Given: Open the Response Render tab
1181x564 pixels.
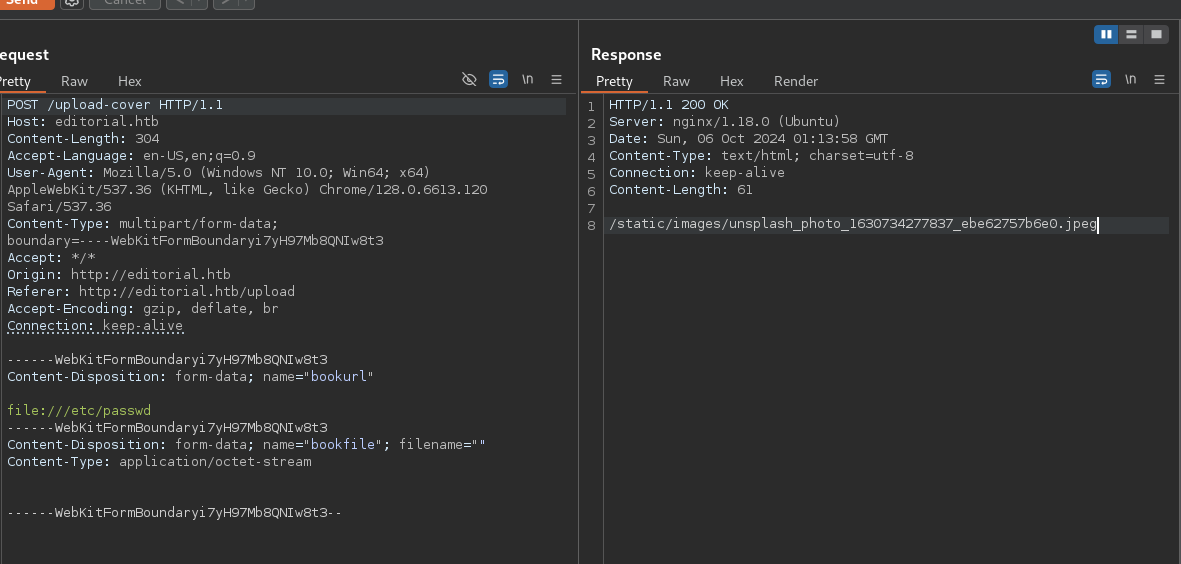Looking at the screenshot, I should 796,81.
